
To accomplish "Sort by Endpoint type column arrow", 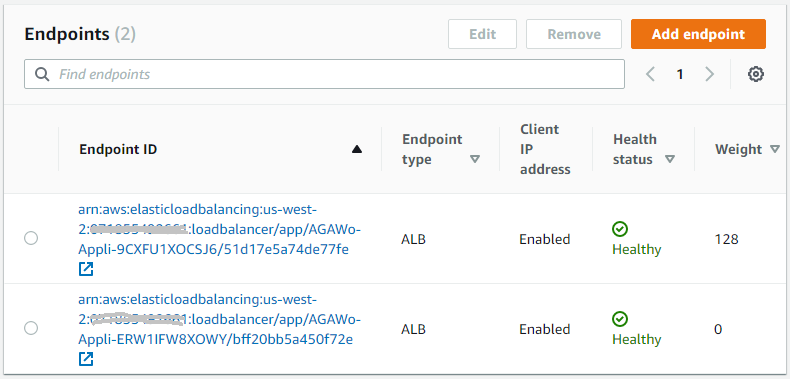I will [475, 159].
